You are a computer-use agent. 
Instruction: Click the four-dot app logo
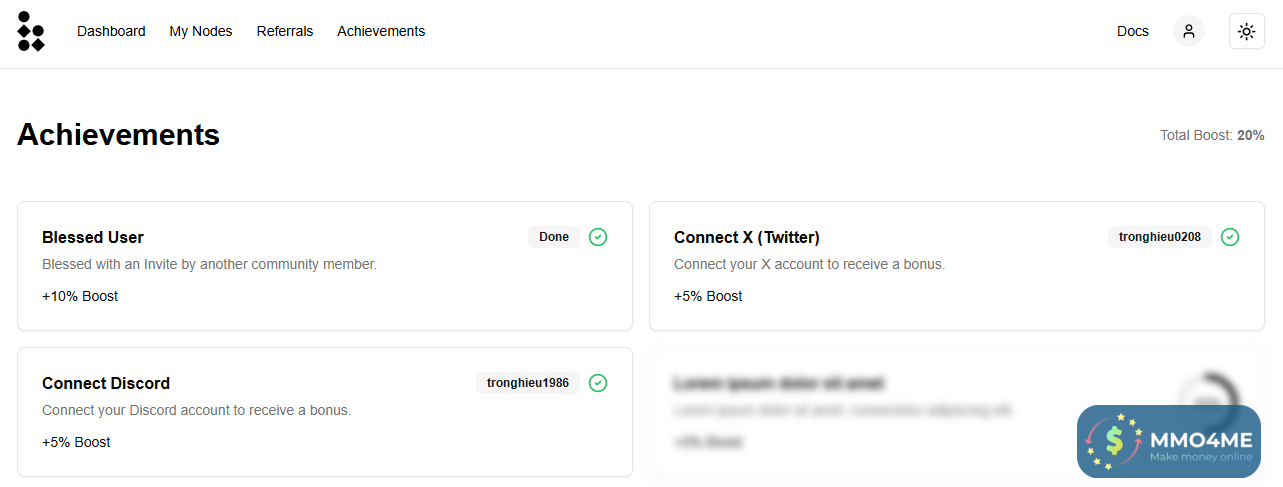pyautogui.click(x=31, y=32)
